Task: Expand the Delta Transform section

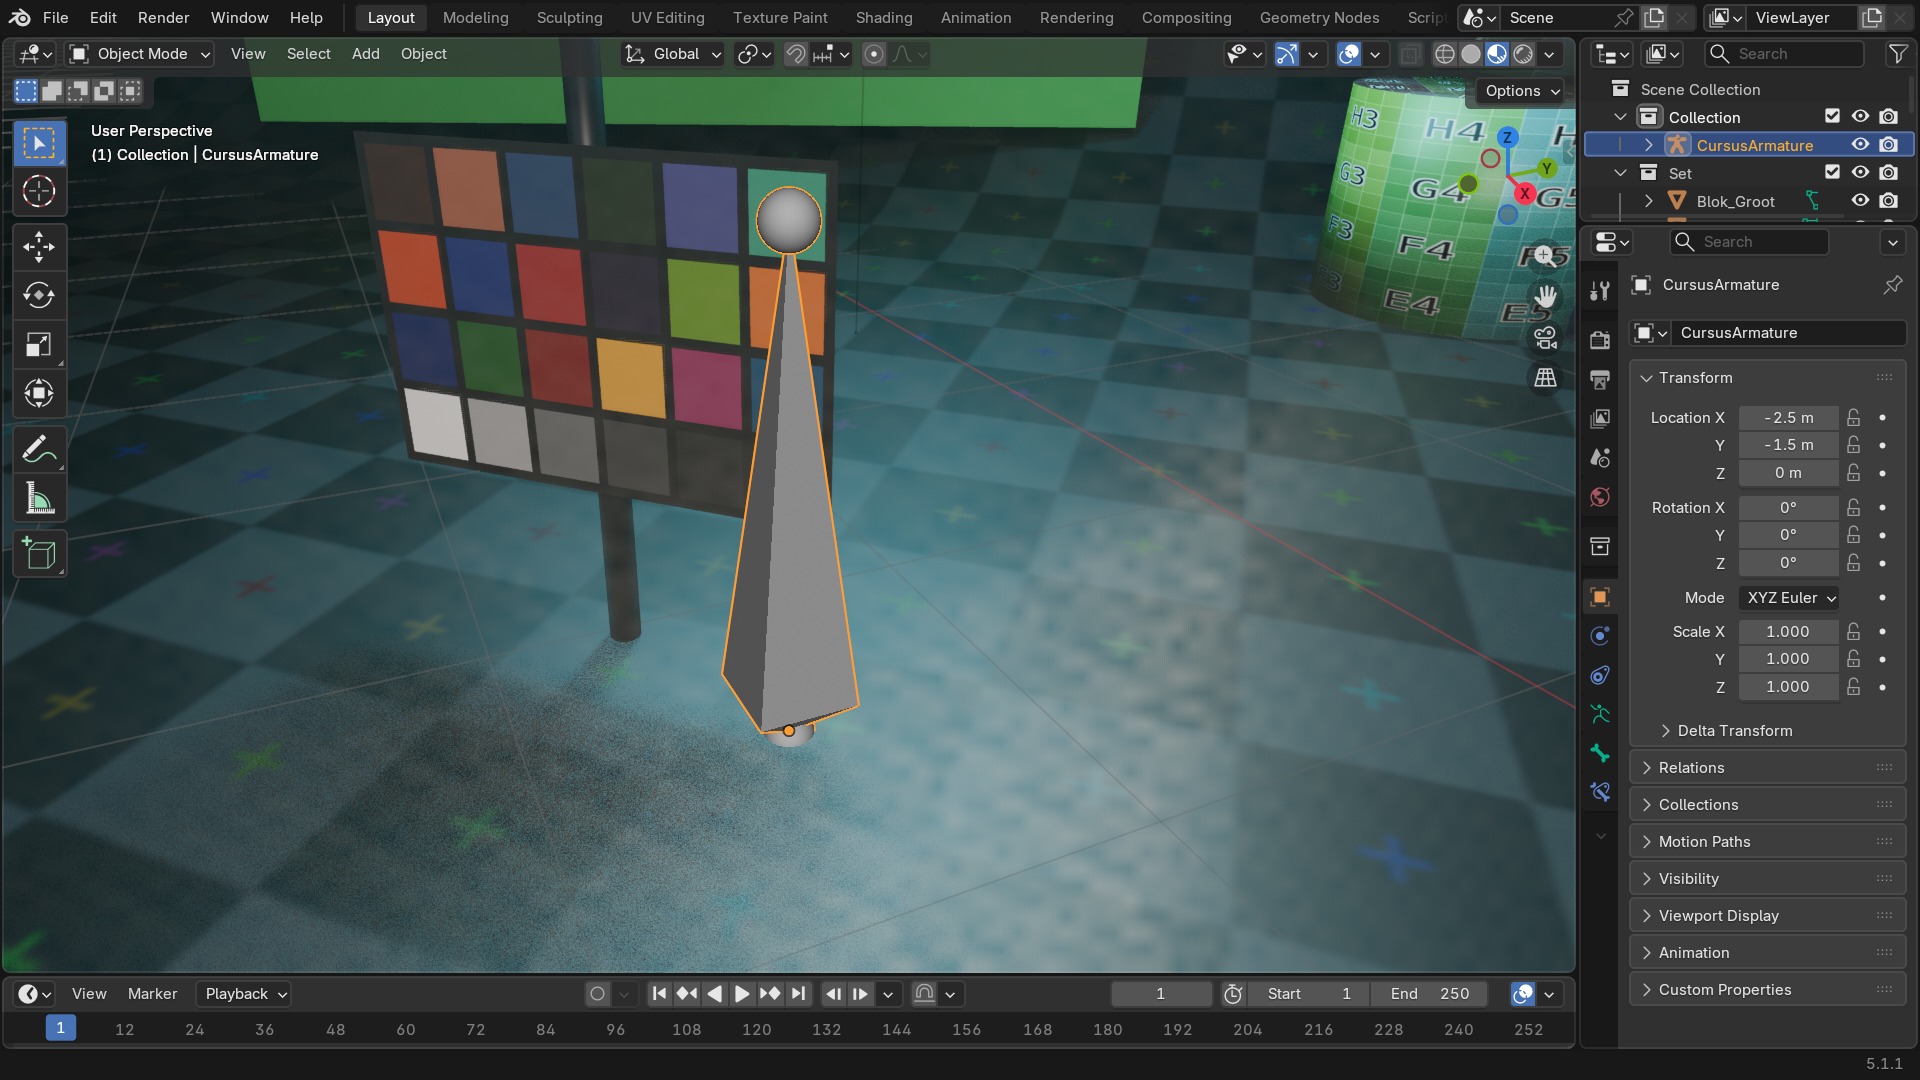Action: pos(1735,731)
